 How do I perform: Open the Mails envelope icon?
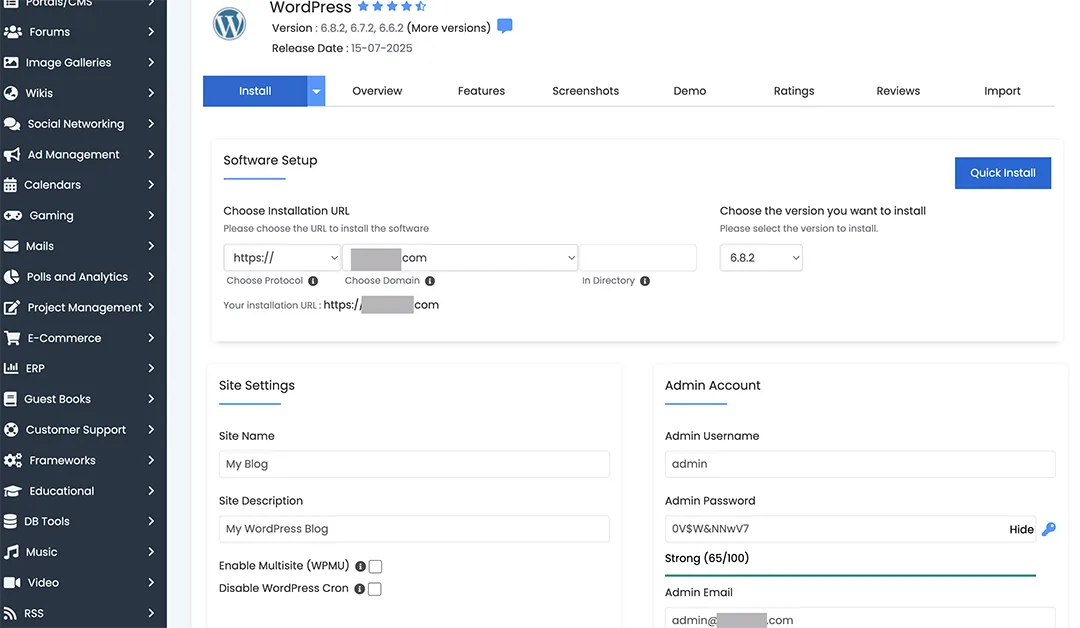11,246
